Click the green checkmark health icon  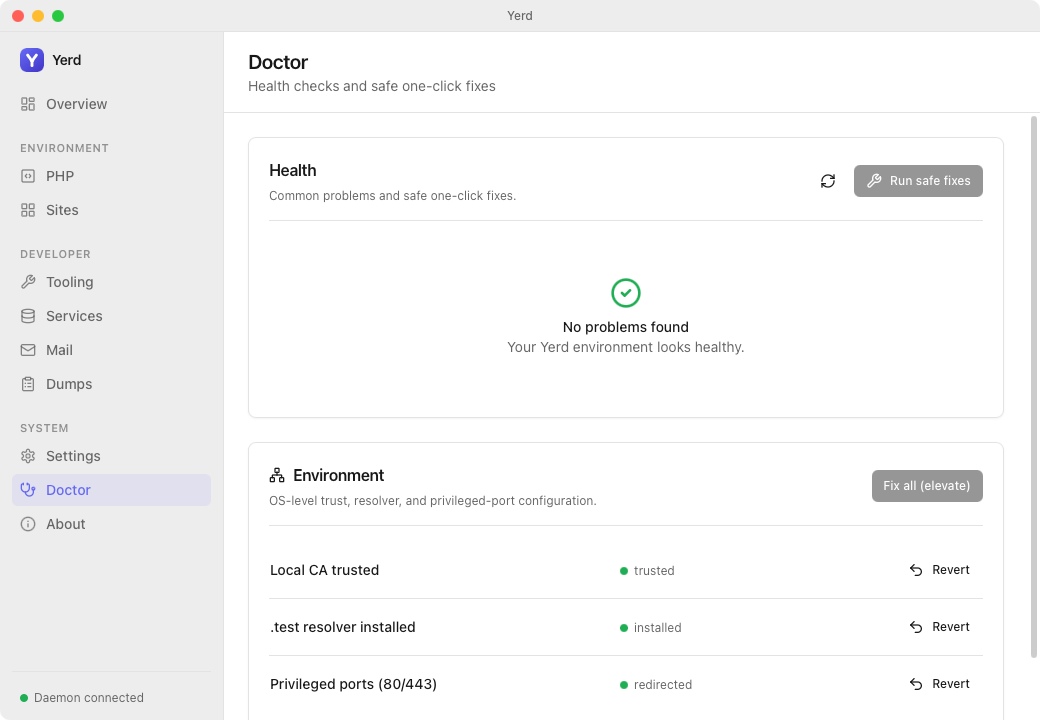tap(625, 293)
